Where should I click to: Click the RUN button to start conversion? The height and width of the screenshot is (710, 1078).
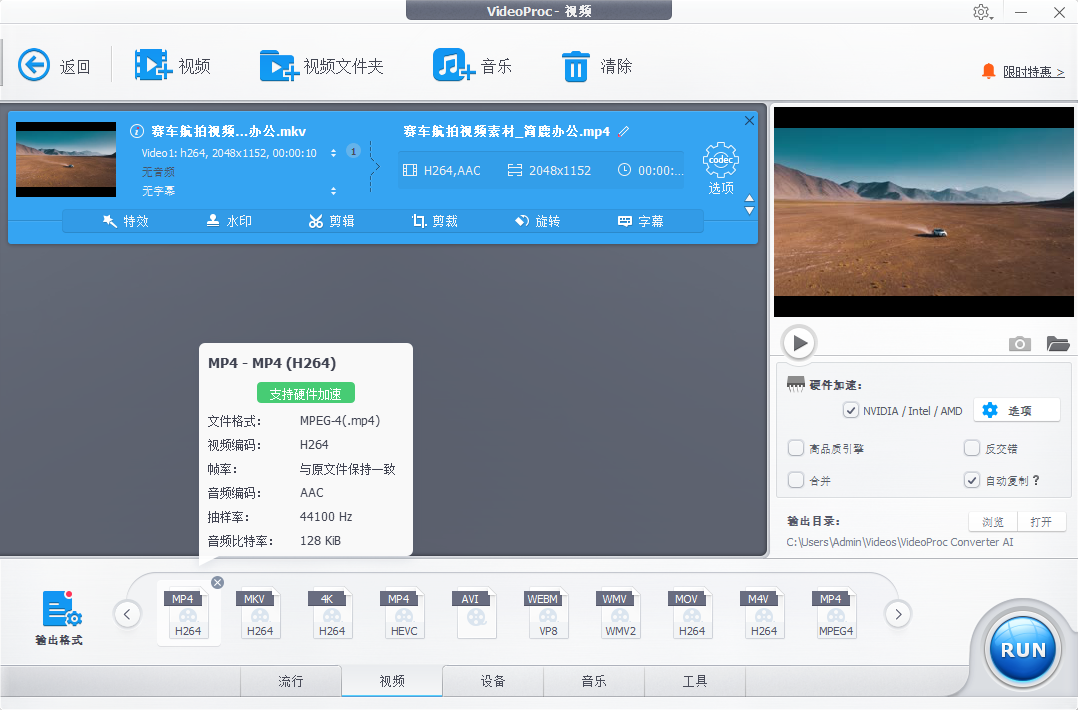tap(1021, 648)
